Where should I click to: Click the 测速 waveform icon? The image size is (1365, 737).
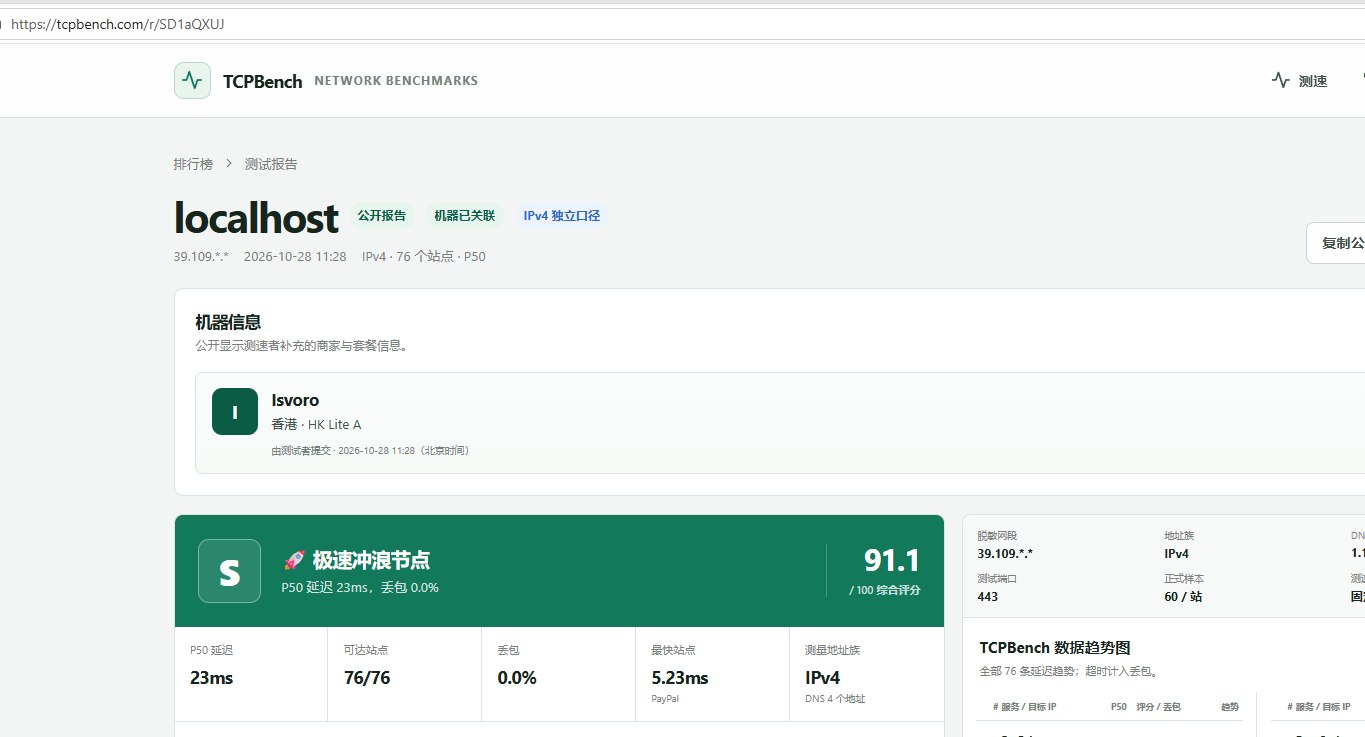(1280, 80)
